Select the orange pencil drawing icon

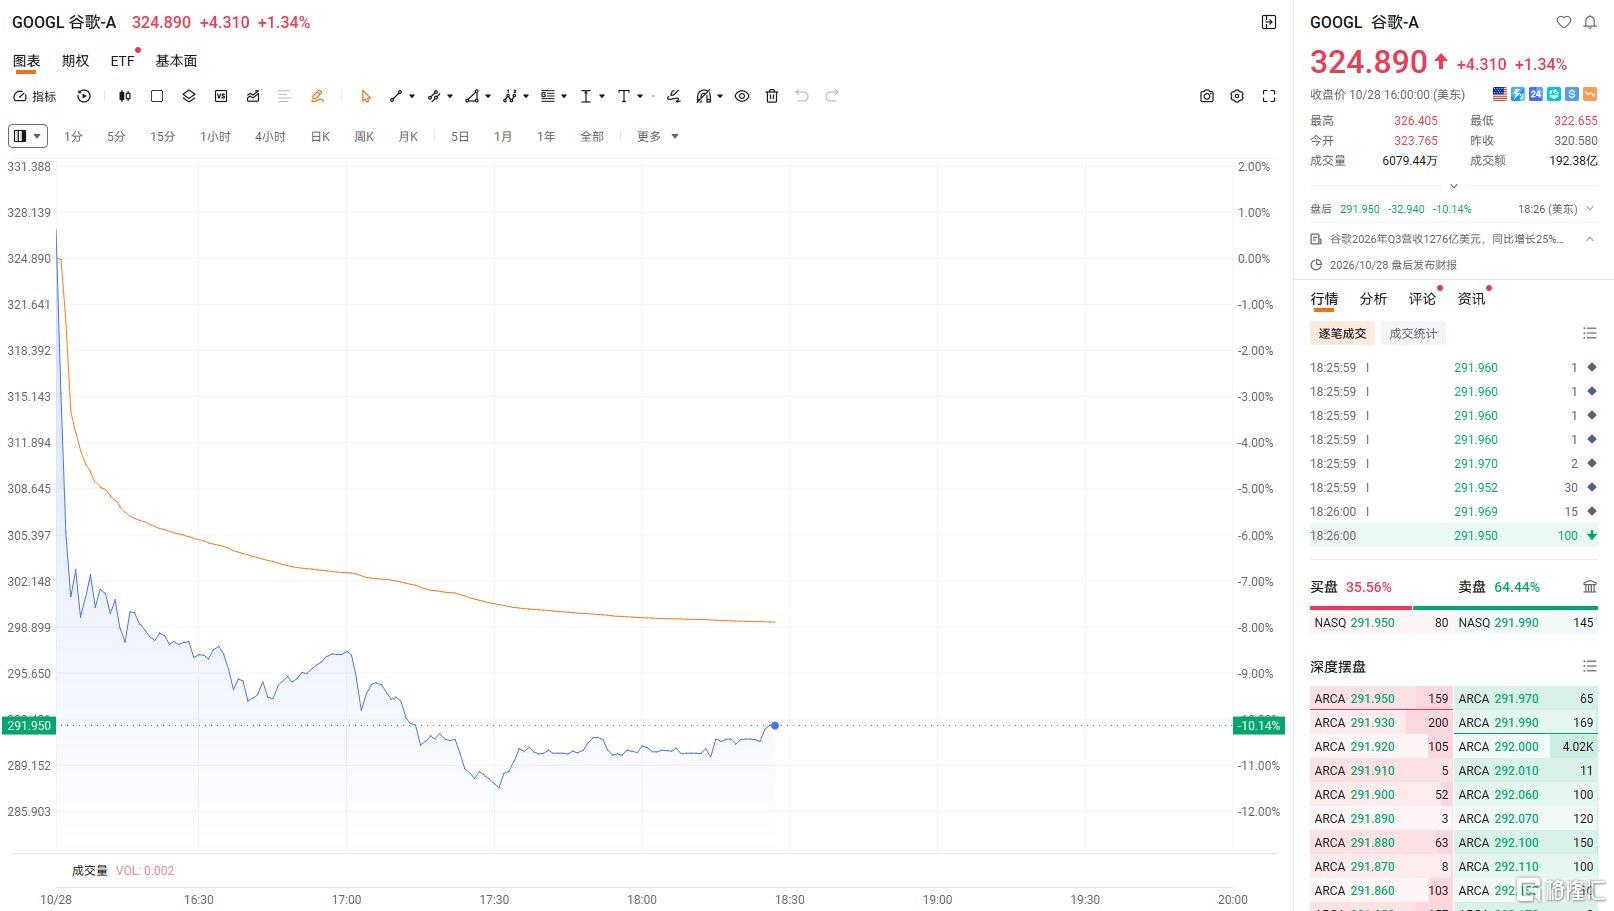pyautogui.click(x=317, y=96)
